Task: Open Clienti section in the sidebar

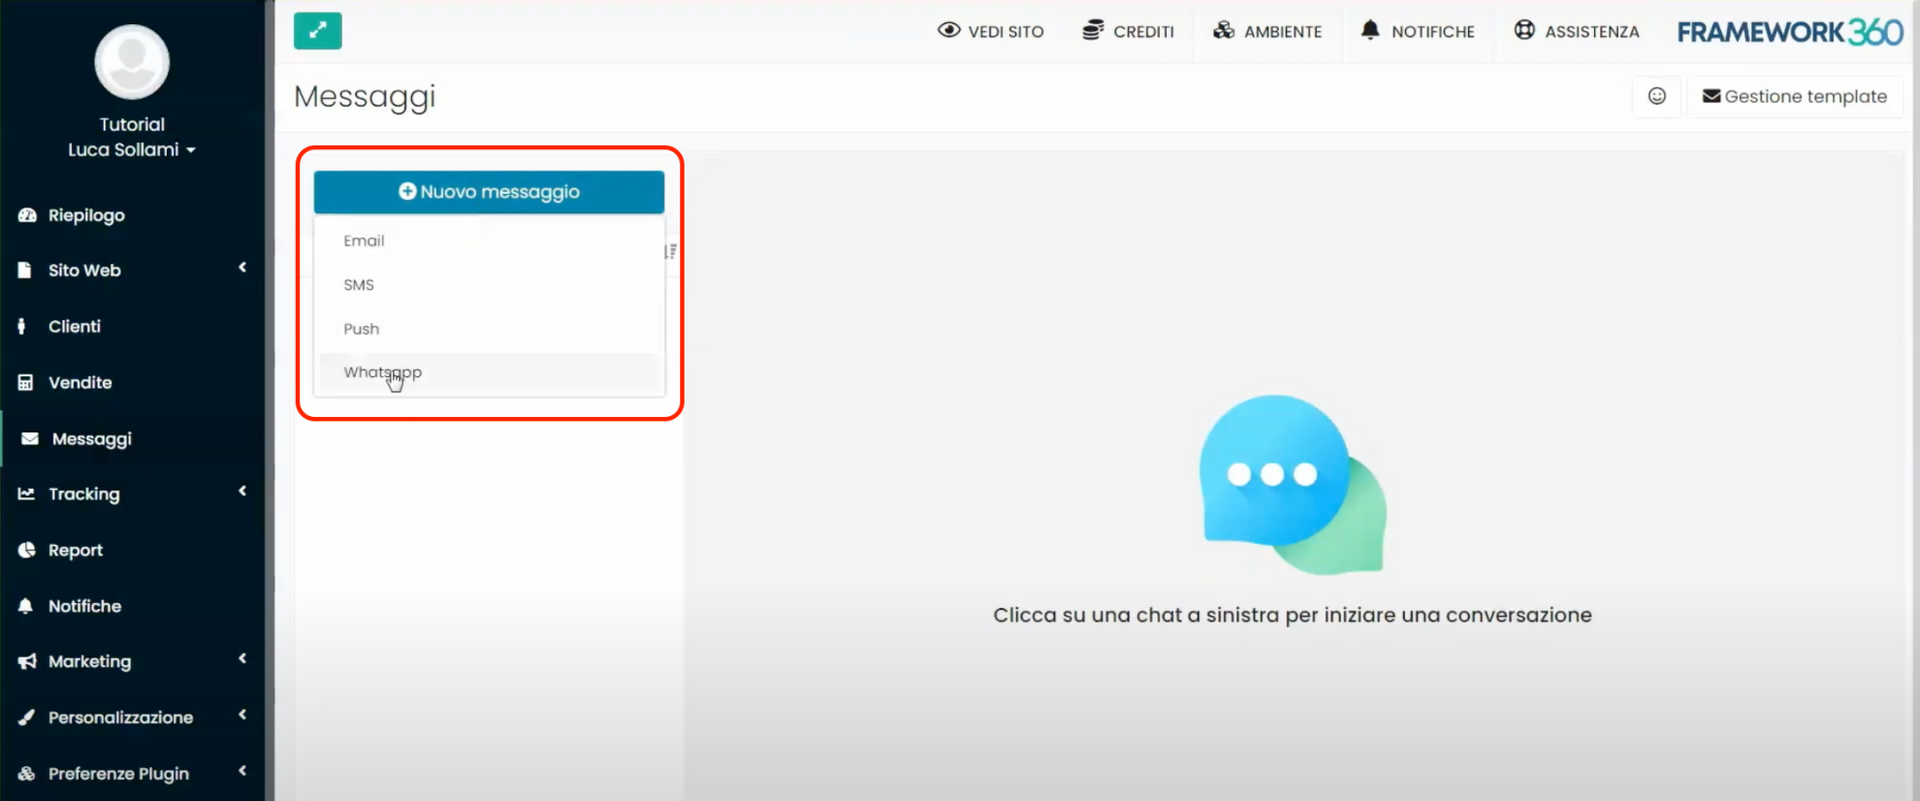Action: tap(74, 326)
